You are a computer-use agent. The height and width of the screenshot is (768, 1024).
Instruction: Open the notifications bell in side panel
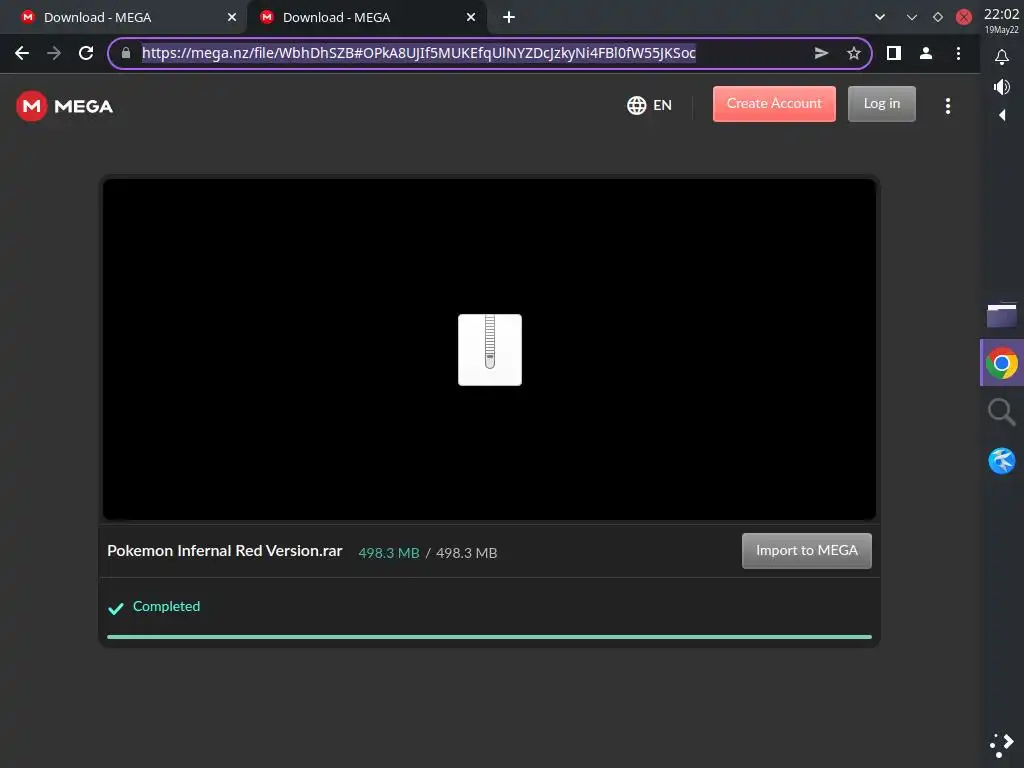point(1002,57)
